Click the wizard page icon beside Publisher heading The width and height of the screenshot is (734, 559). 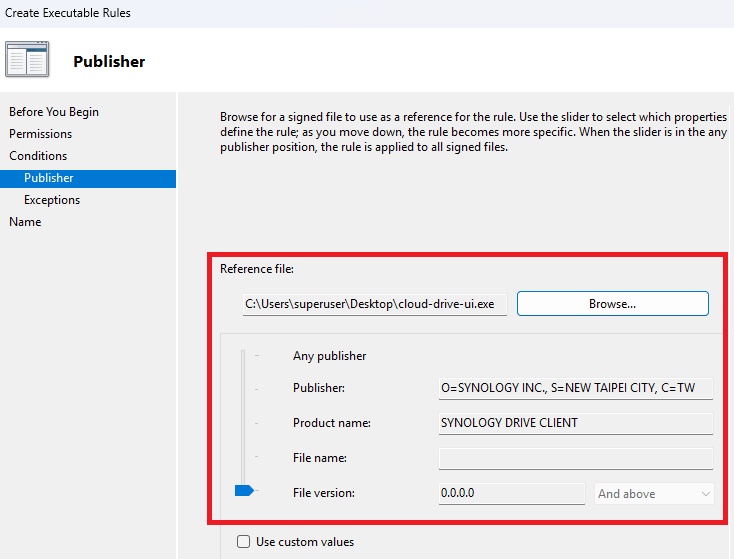27,60
